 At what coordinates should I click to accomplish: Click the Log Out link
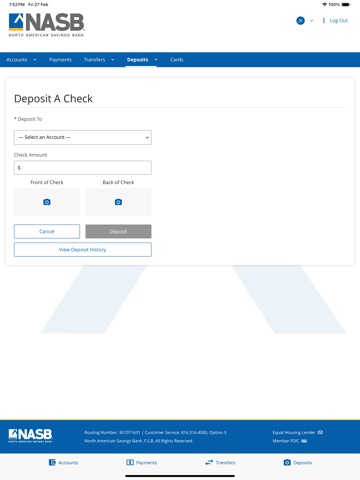[x=338, y=21]
